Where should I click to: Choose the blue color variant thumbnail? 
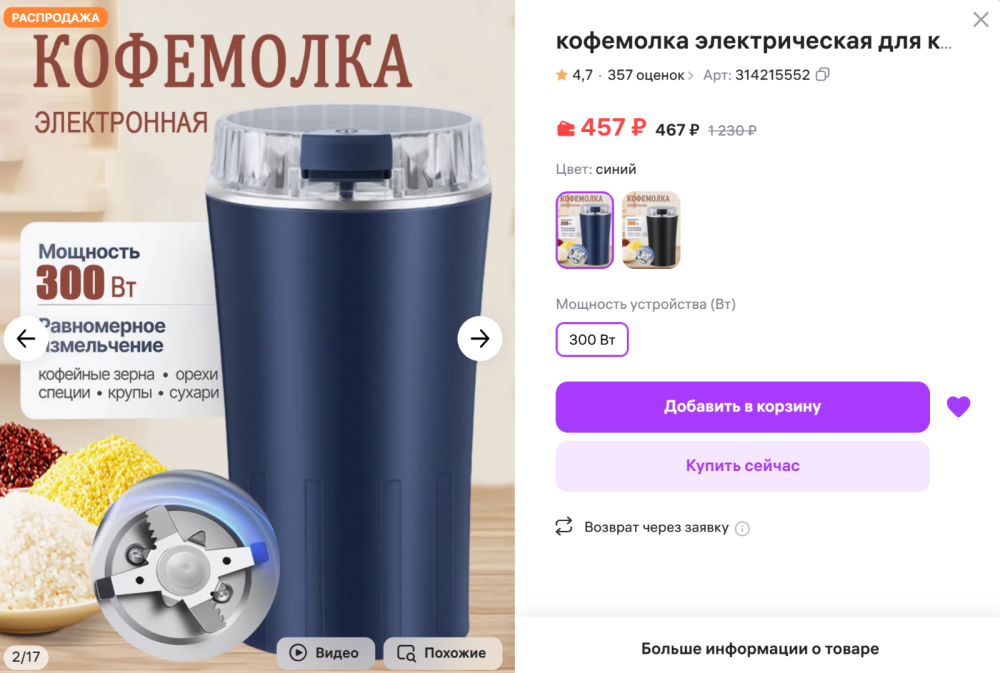coord(585,230)
